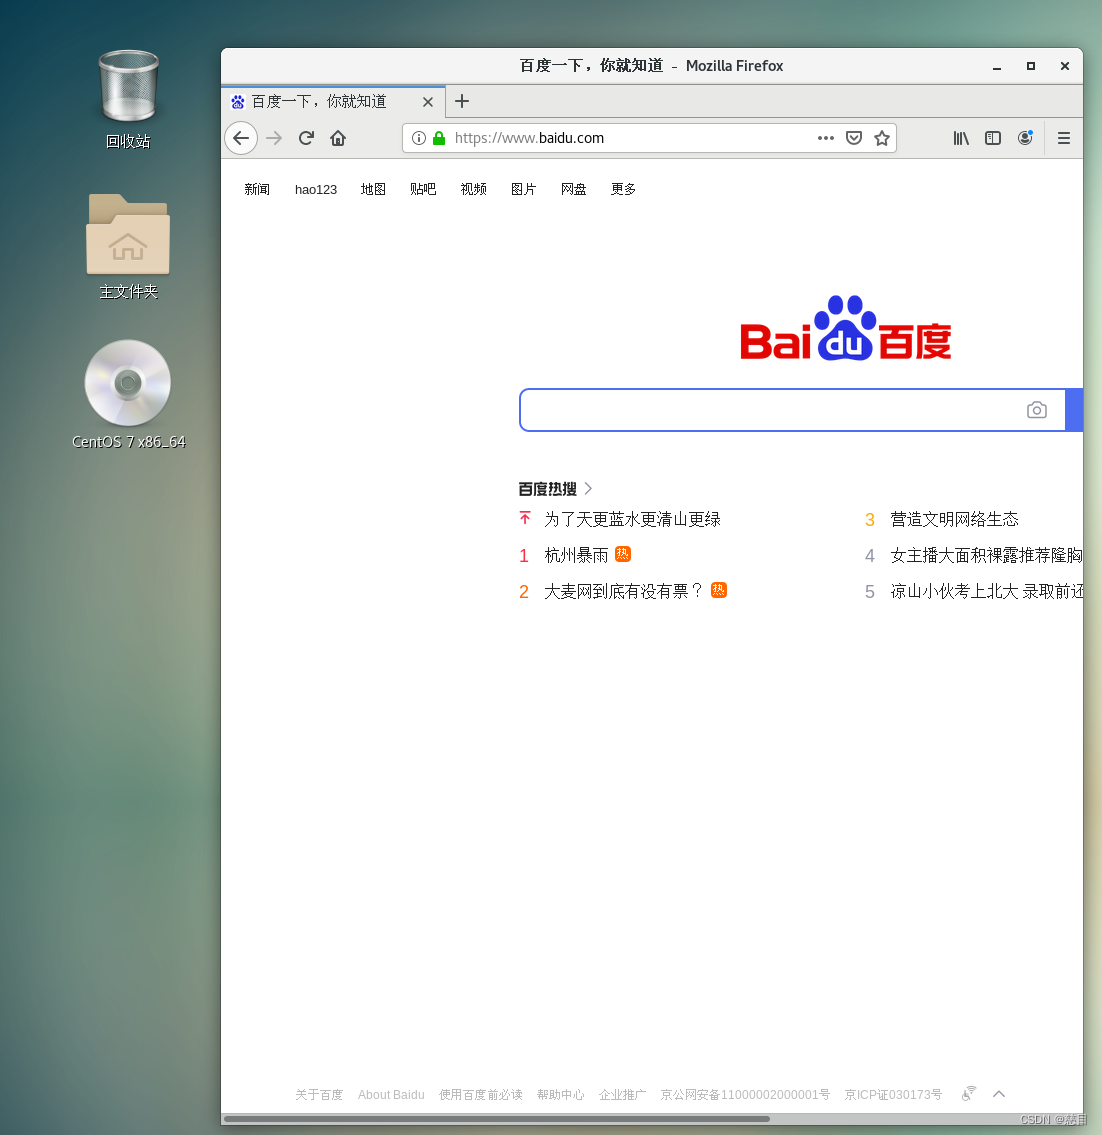Open the 杭州暴雨 hot search
The height and width of the screenshot is (1135, 1102).
coord(576,555)
